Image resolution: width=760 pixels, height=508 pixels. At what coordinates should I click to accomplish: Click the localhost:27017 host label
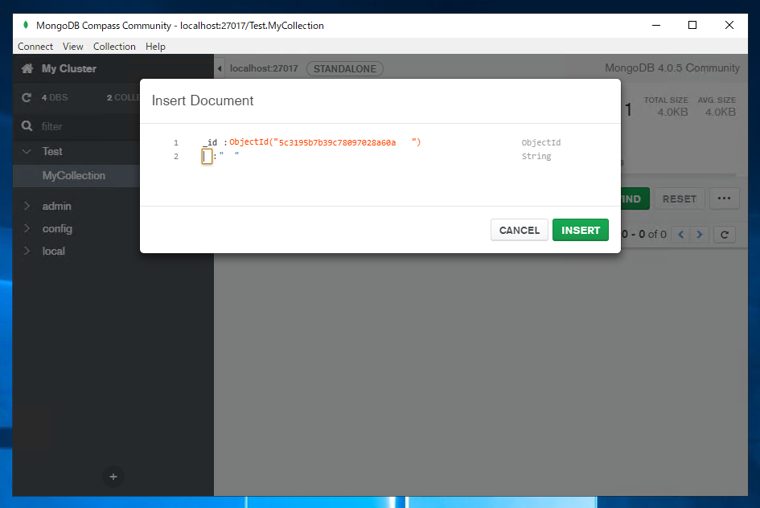click(x=264, y=68)
